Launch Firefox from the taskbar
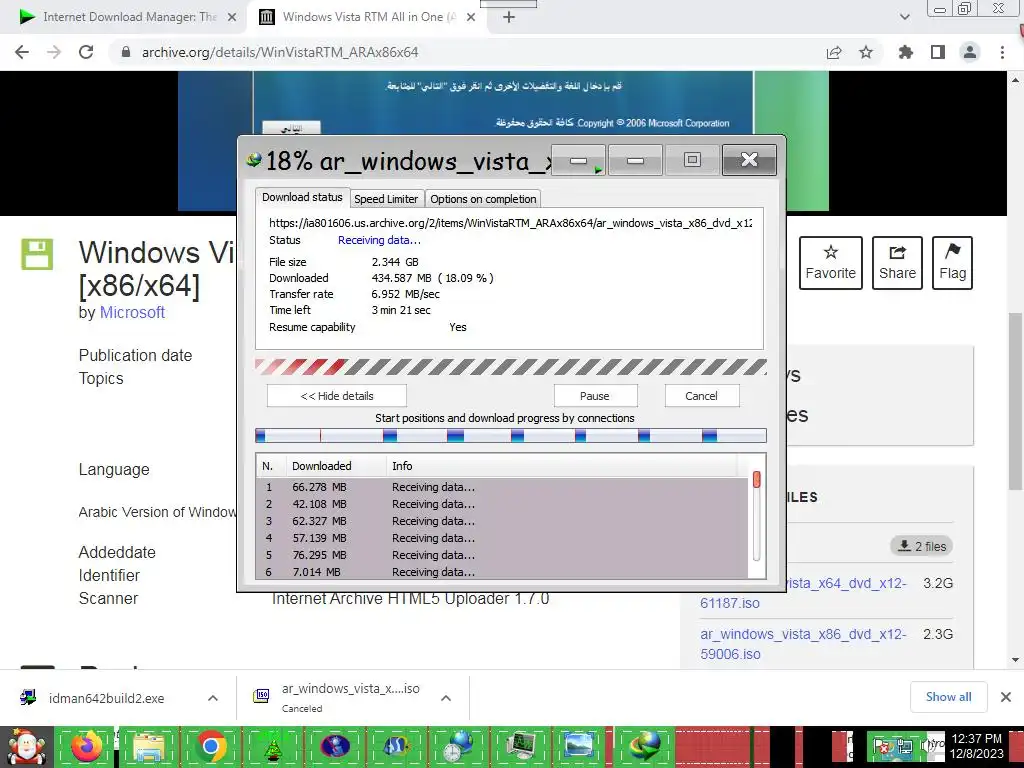 pos(86,746)
